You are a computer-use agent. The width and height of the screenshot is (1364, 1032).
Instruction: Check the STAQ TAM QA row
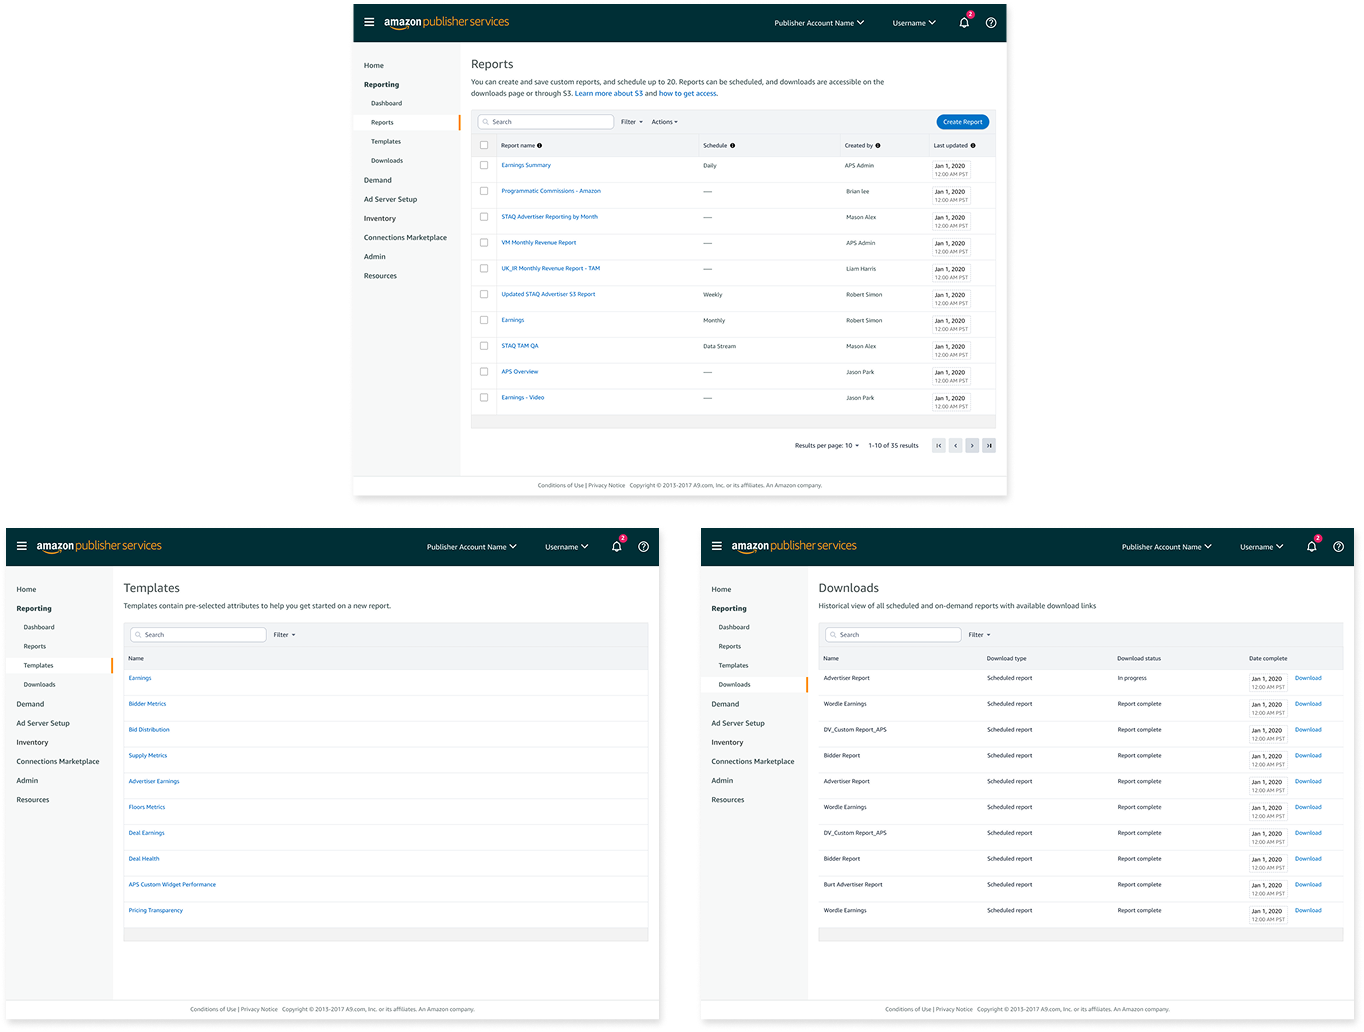484,346
